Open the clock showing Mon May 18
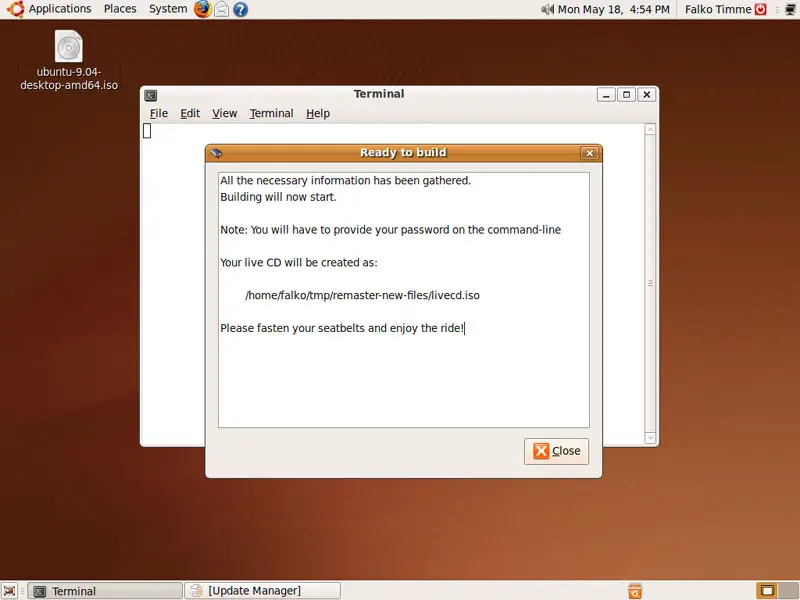800x600 pixels. (x=613, y=9)
